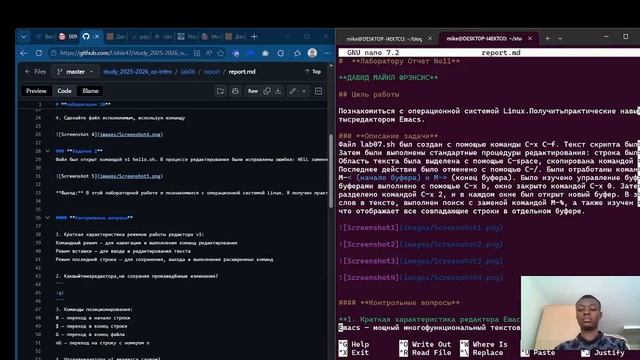Viewport: 640px width, 360px height.
Task: Open the browser tab search chevron
Action: [24, 37]
